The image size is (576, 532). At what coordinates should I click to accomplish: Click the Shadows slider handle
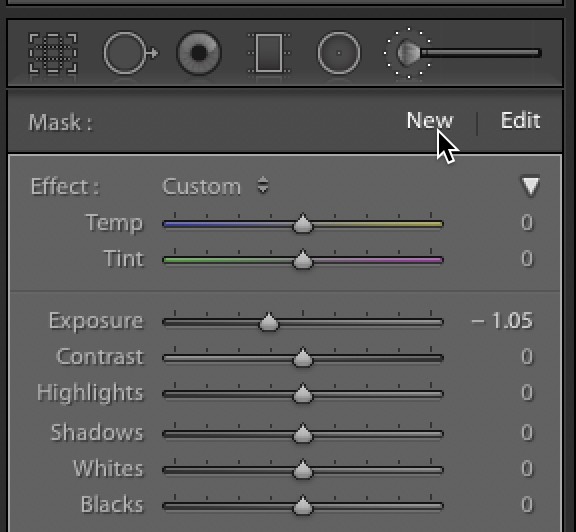point(303,433)
